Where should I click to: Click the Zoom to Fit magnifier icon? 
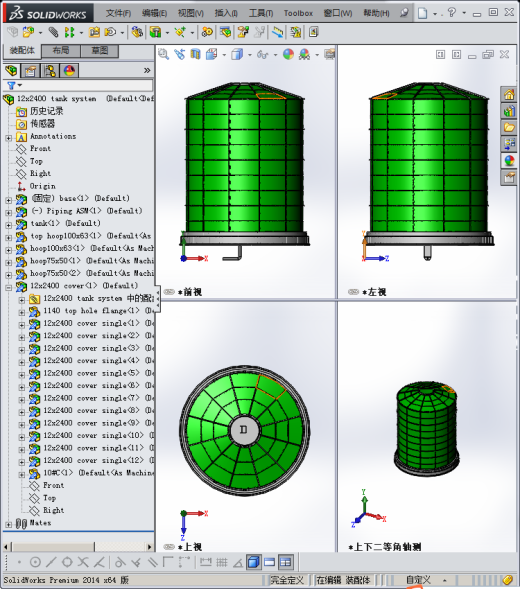coord(163,54)
